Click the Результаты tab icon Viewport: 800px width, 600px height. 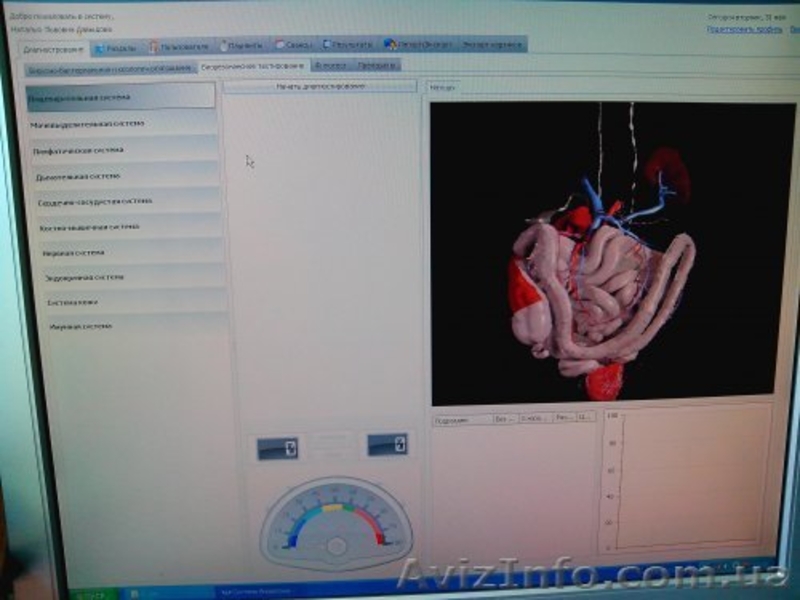point(328,45)
